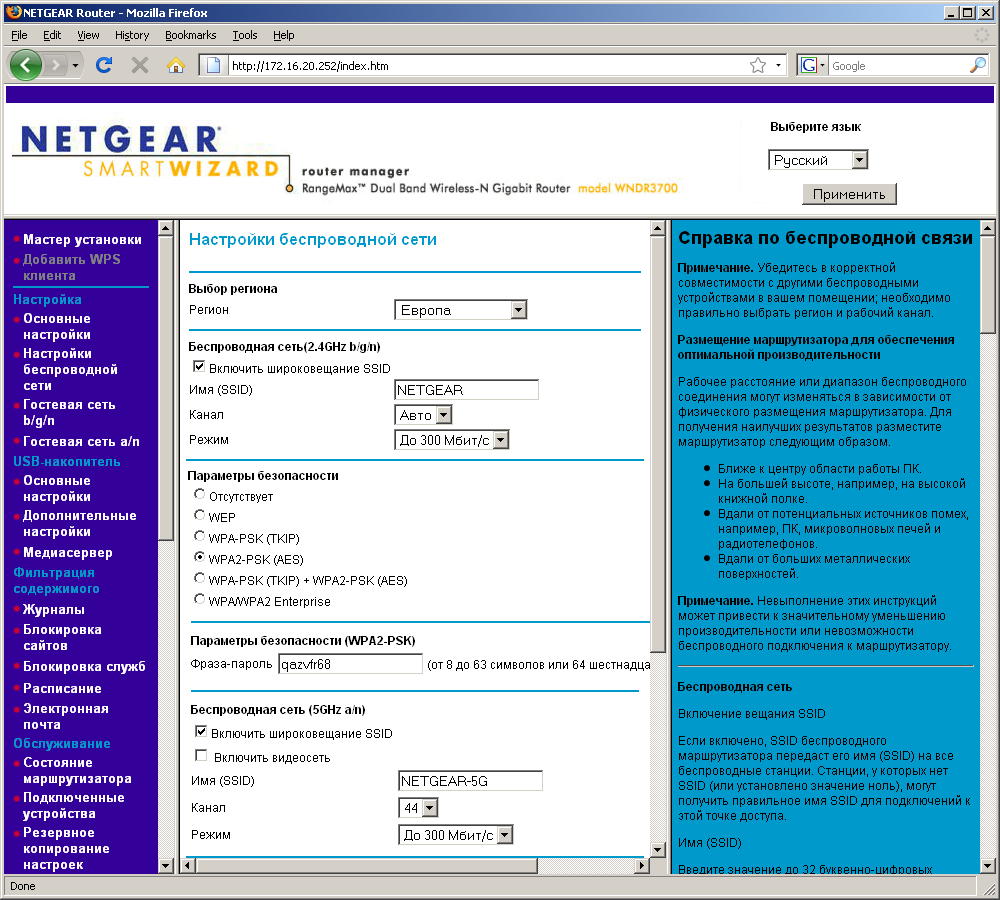Click the help pane scrollbar thumb
Image resolution: width=1000 pixels, height=900 pixels.
coord(987,284)
